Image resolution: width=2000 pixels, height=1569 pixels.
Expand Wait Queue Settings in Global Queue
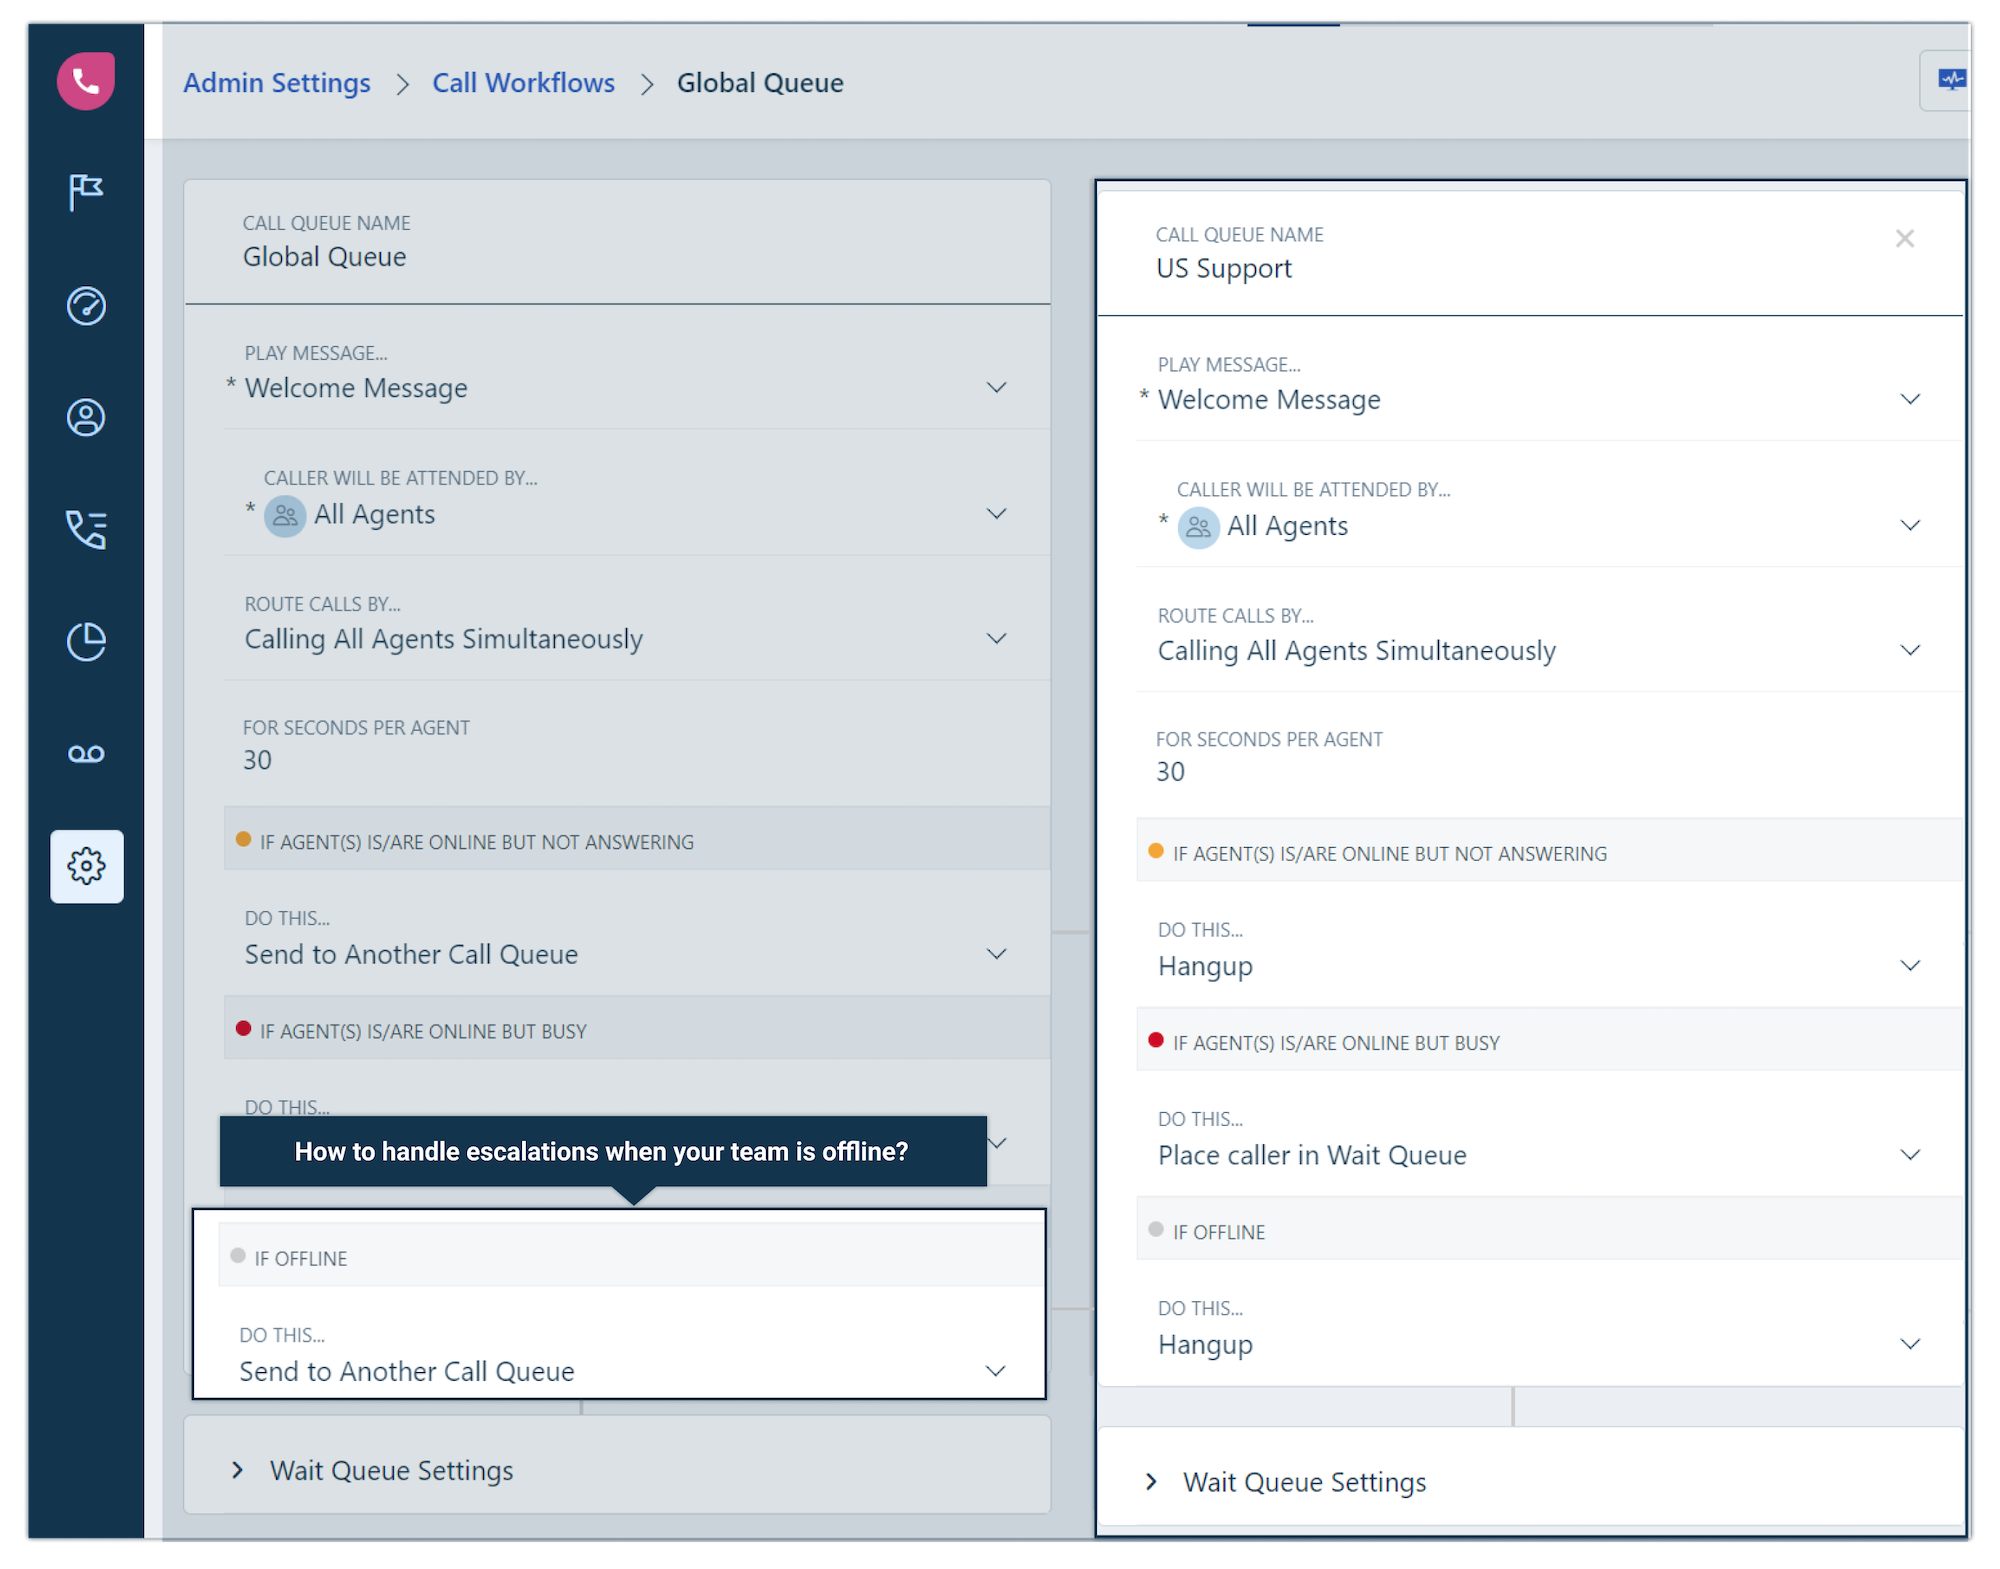pyautogui.click(x=618, y=1470)
